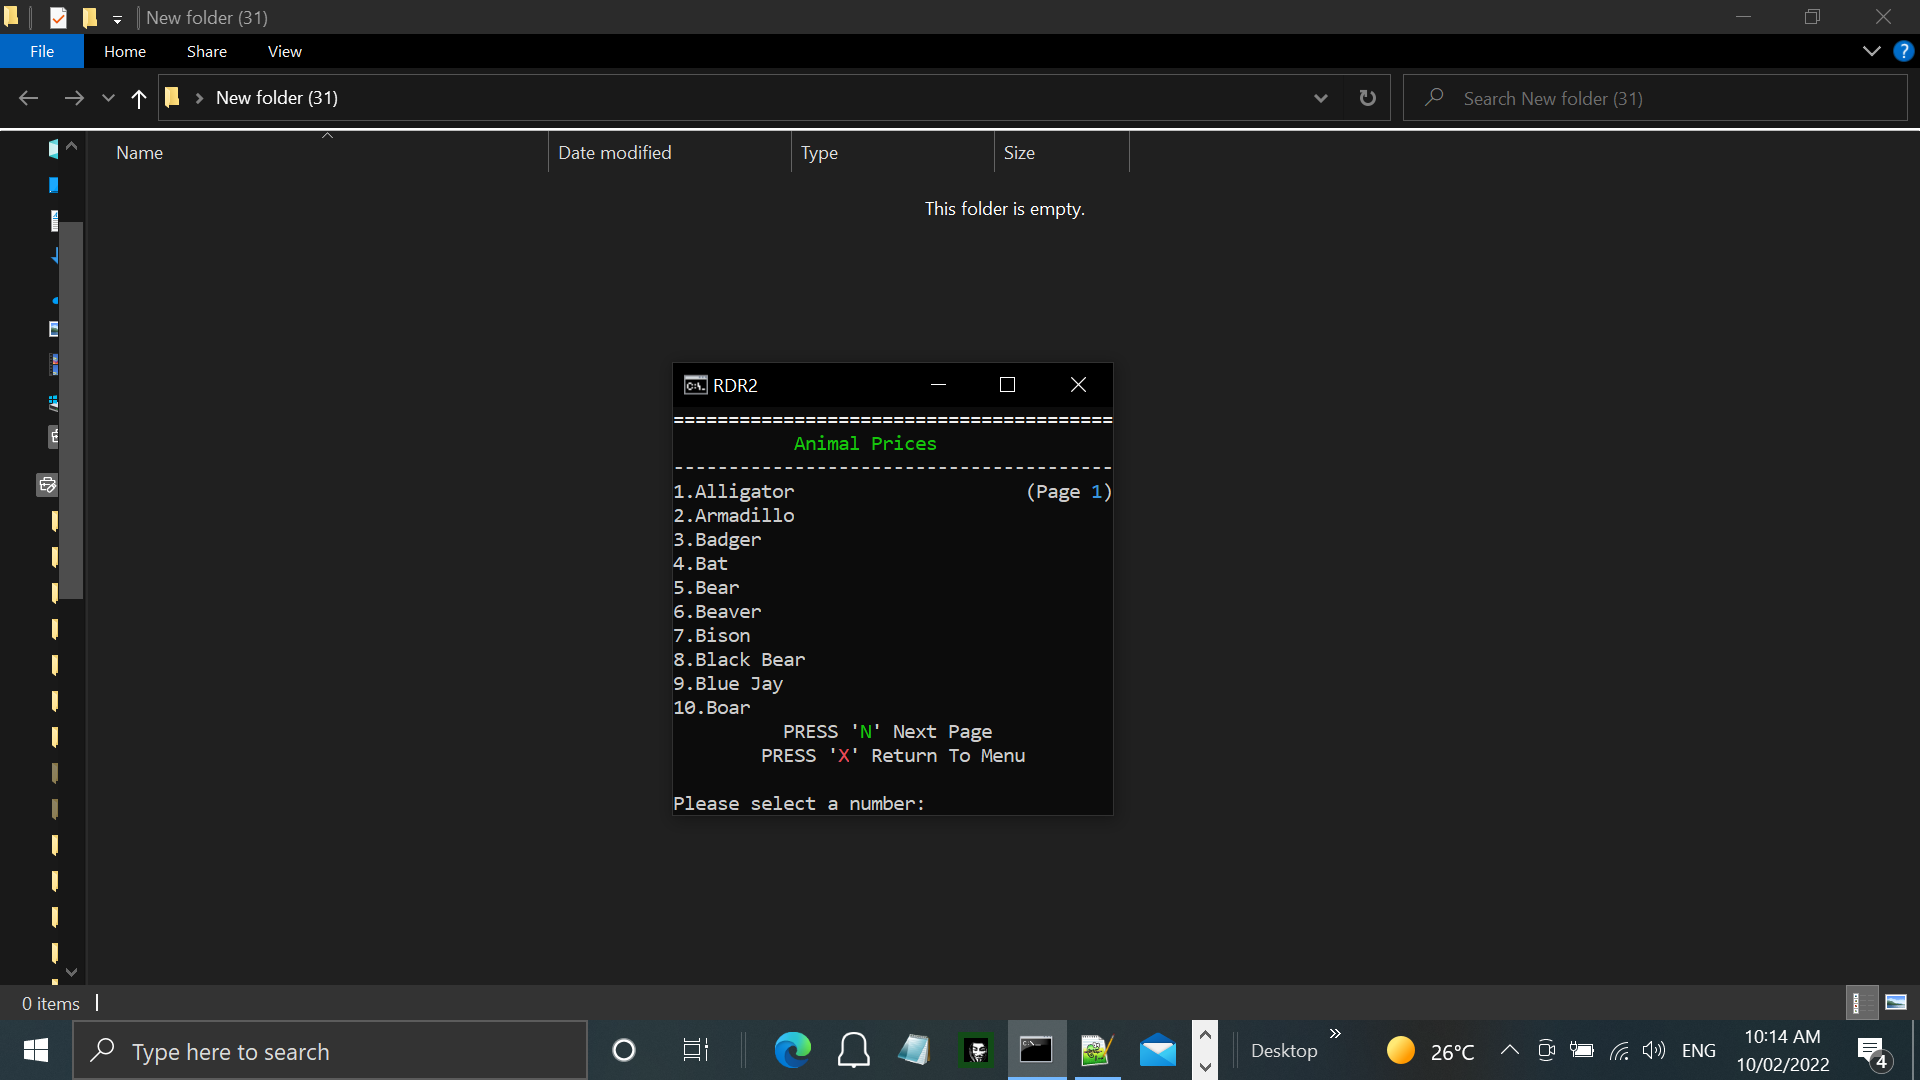Screen dimensions: 1920x1080
Task: Open the volume speaker control
Action: click(1654, 1050)
